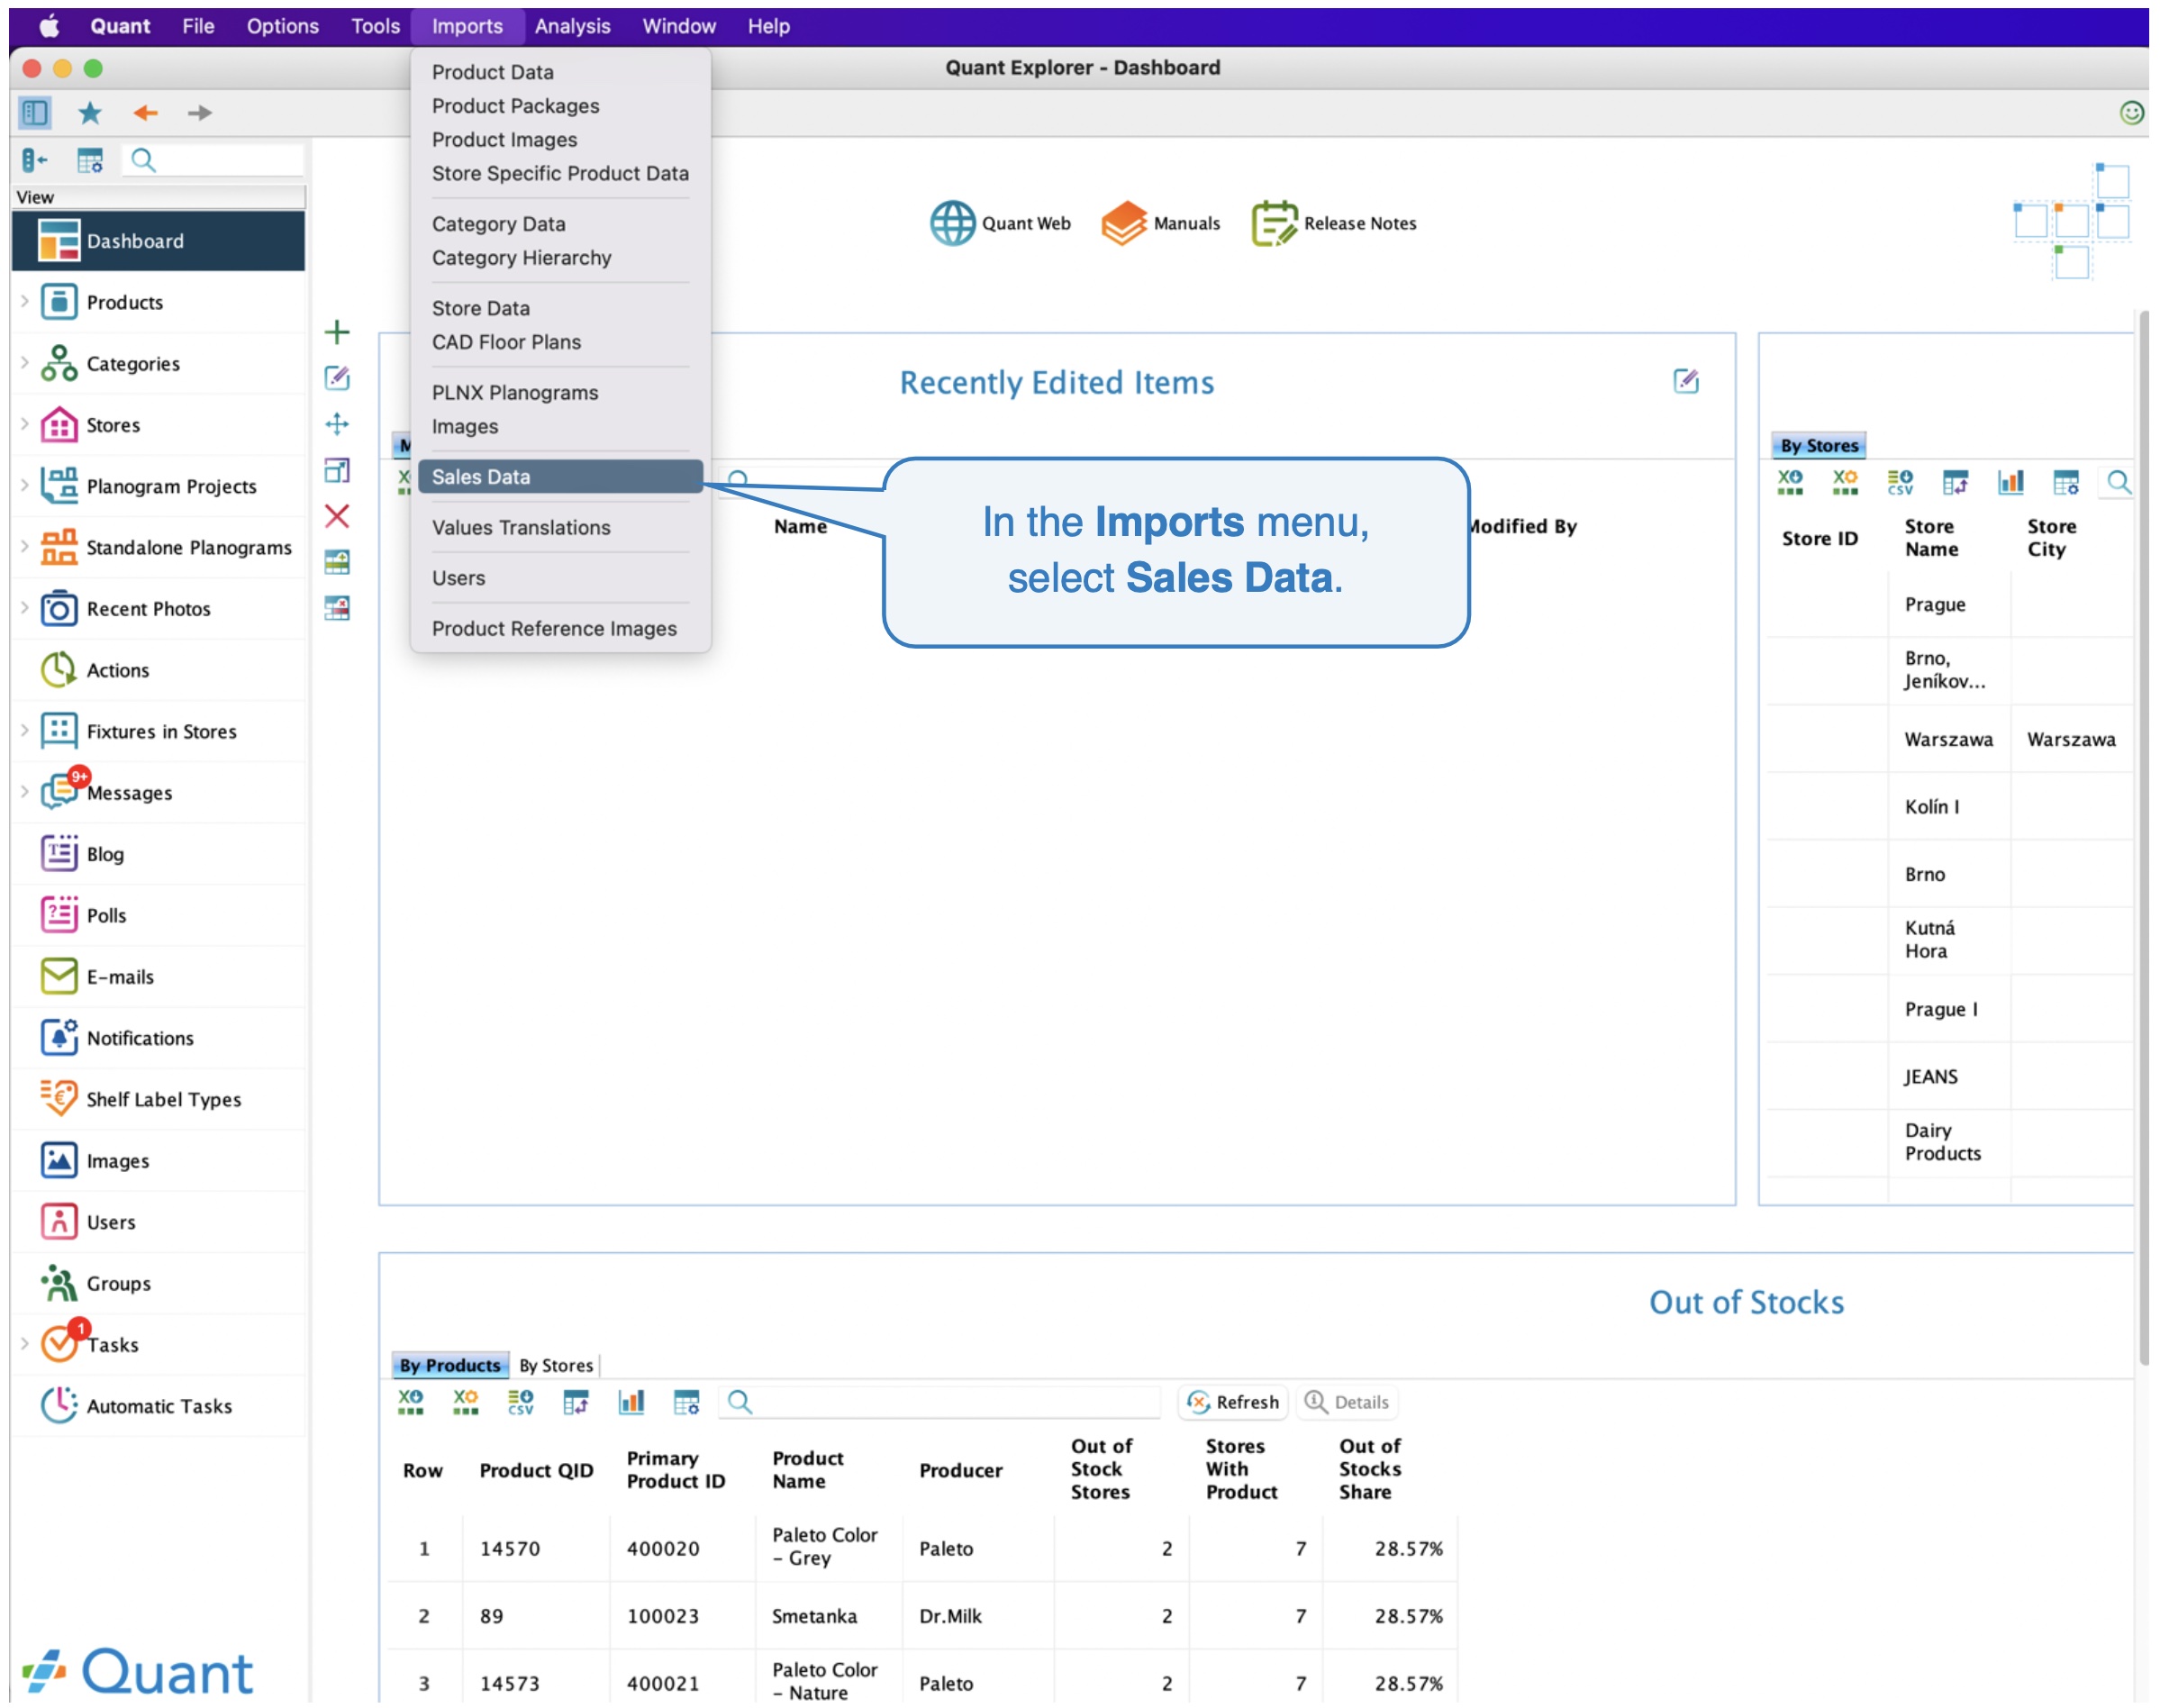Open the Groups sidebar icon
2160x1708 pixels.
coord(59,1283)
